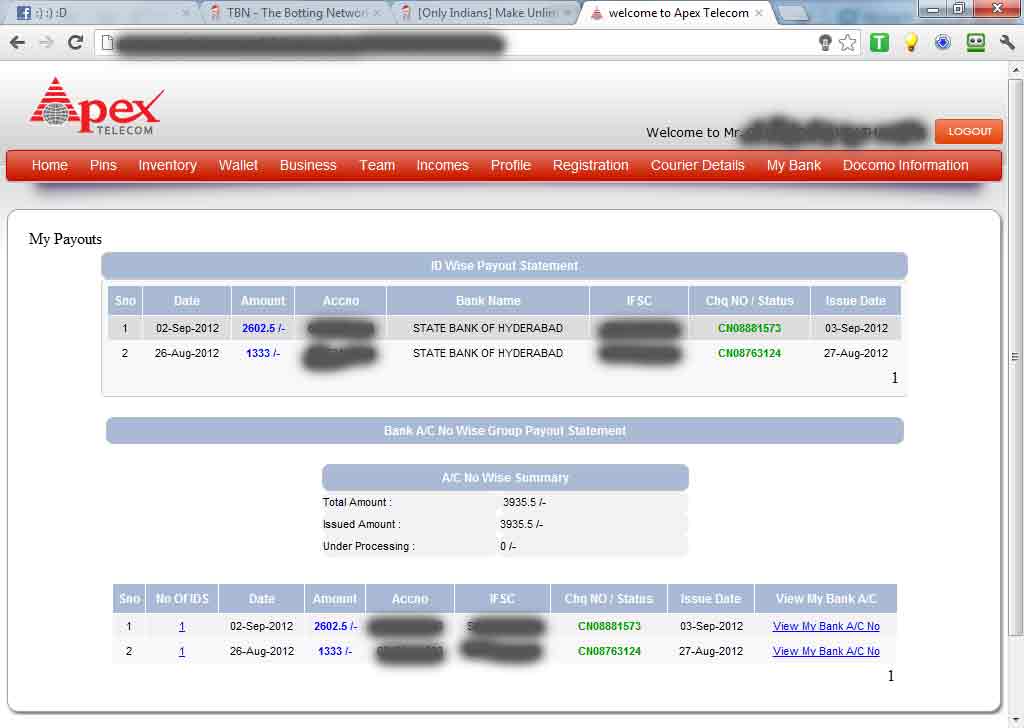Click page number 1 under ID Wise table

[895, 377]
